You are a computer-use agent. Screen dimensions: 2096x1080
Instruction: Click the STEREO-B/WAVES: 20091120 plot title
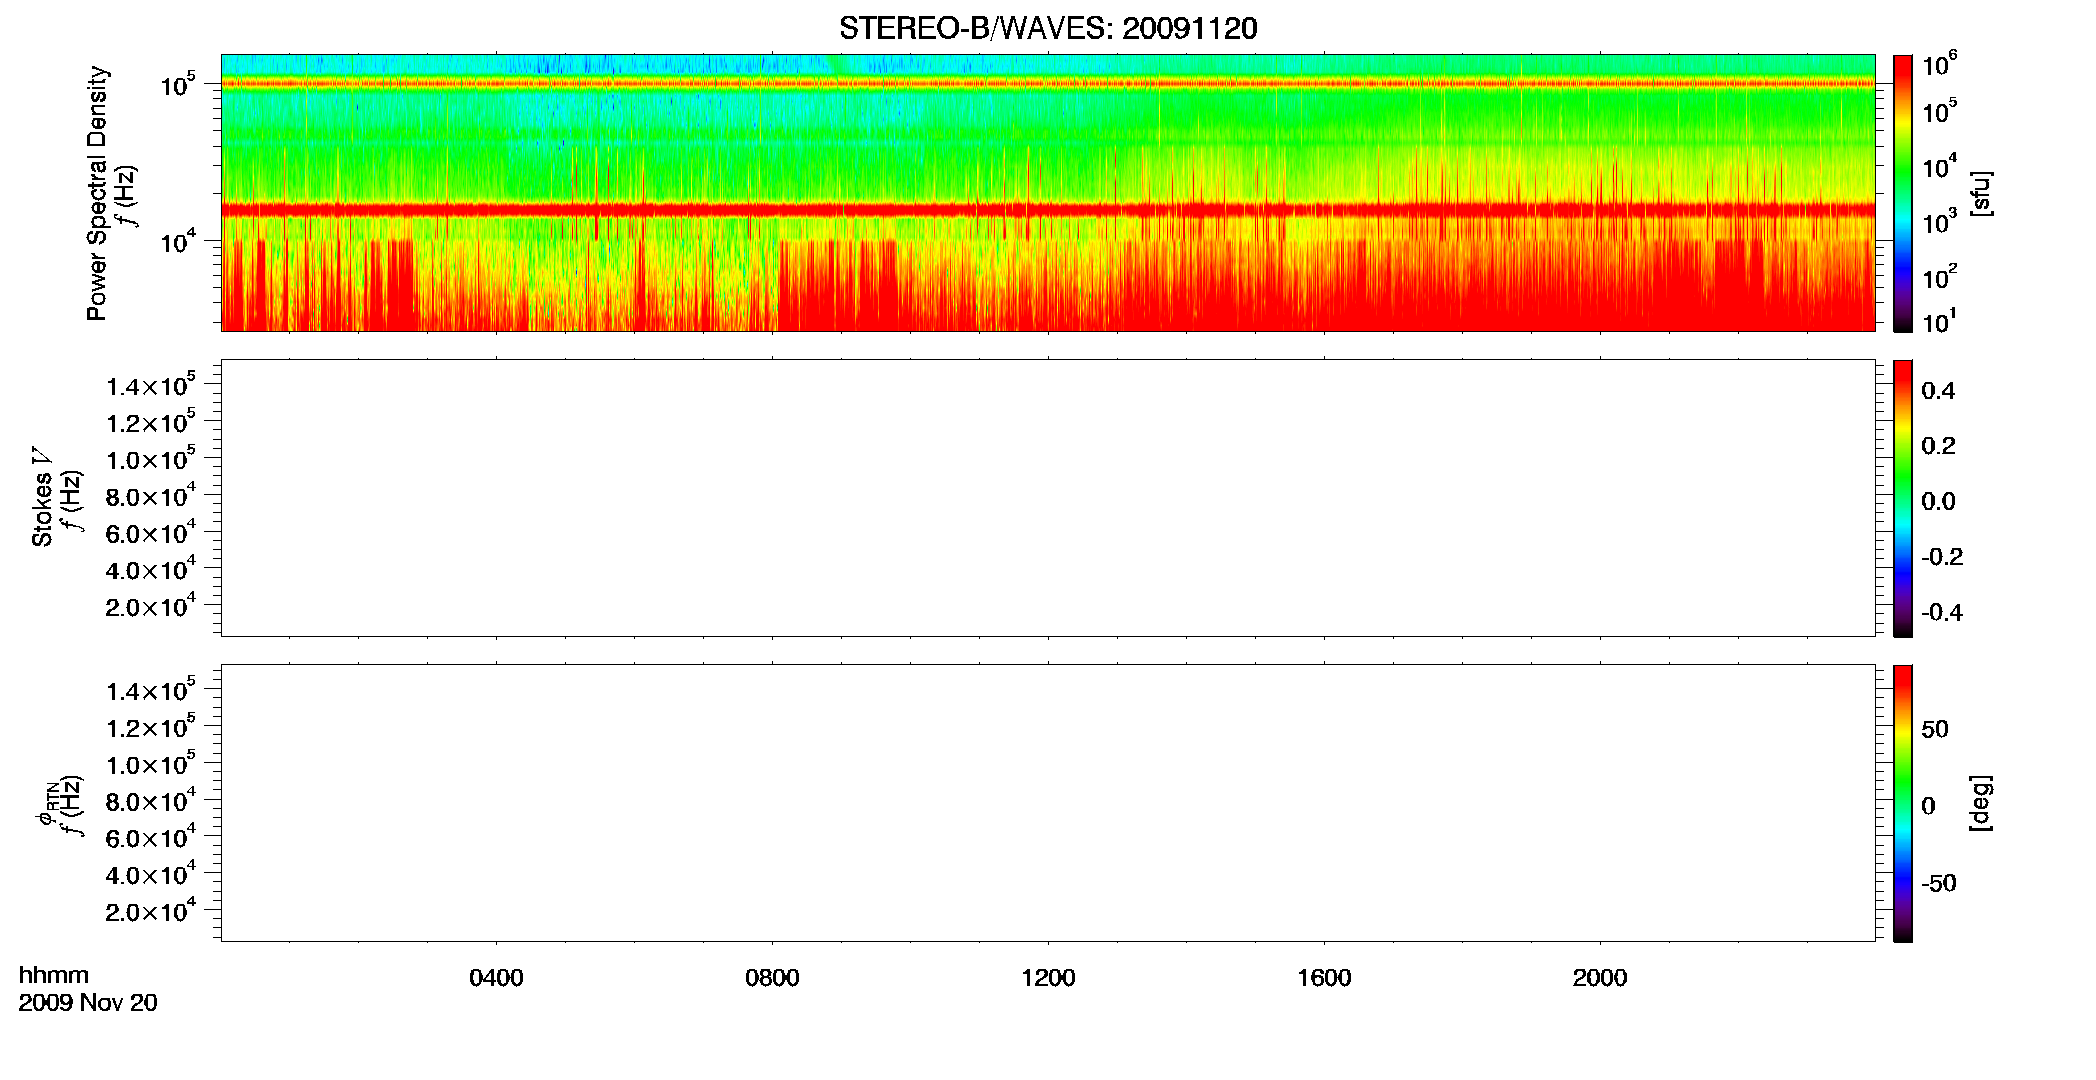(1048, 28)
